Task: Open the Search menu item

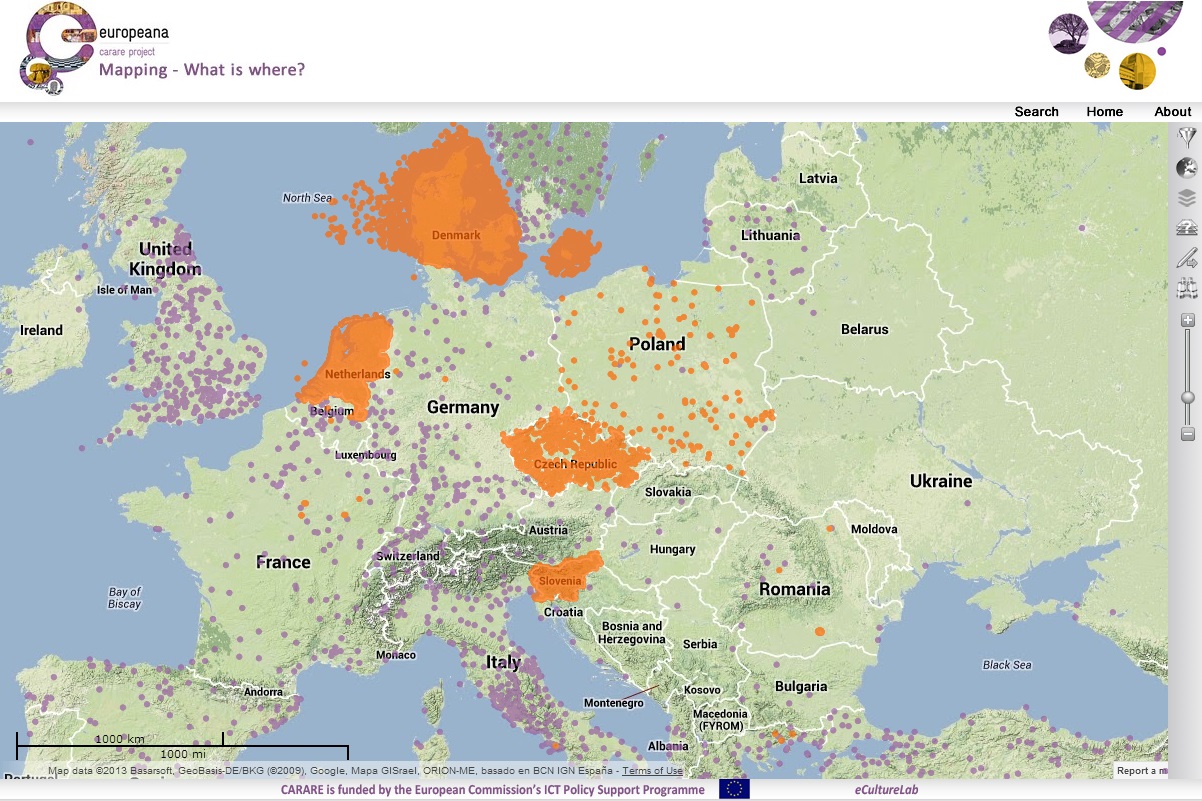Action: tap(1036, 111)
